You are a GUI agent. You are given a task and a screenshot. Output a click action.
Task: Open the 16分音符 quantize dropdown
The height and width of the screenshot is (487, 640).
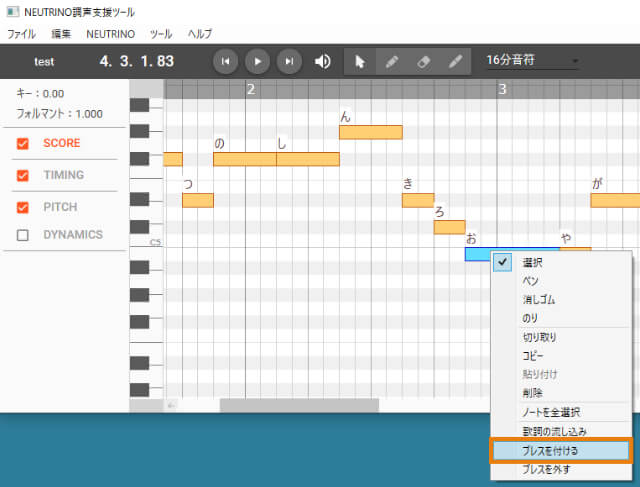pos(533,60)
